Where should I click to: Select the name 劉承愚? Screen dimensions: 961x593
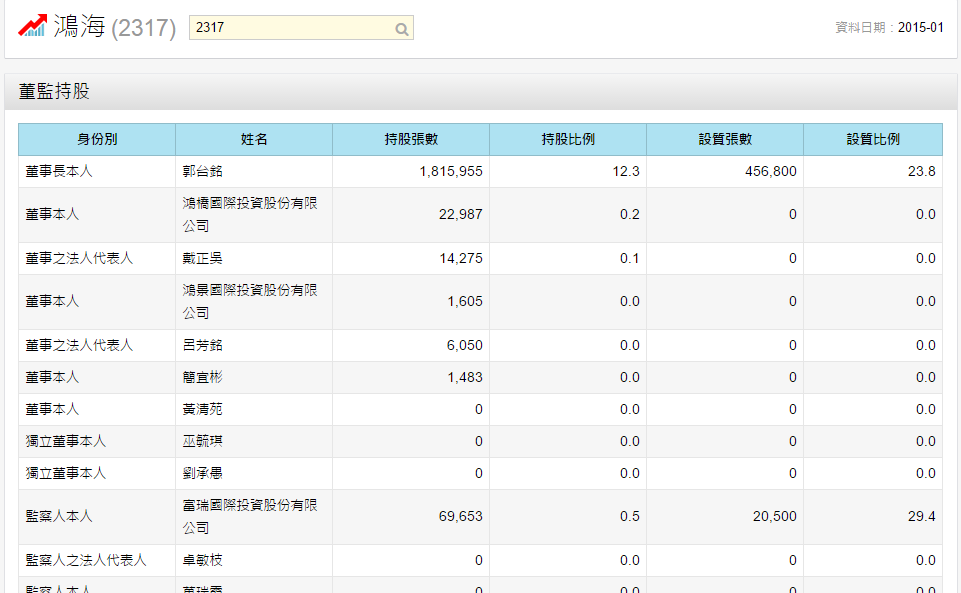202,473
